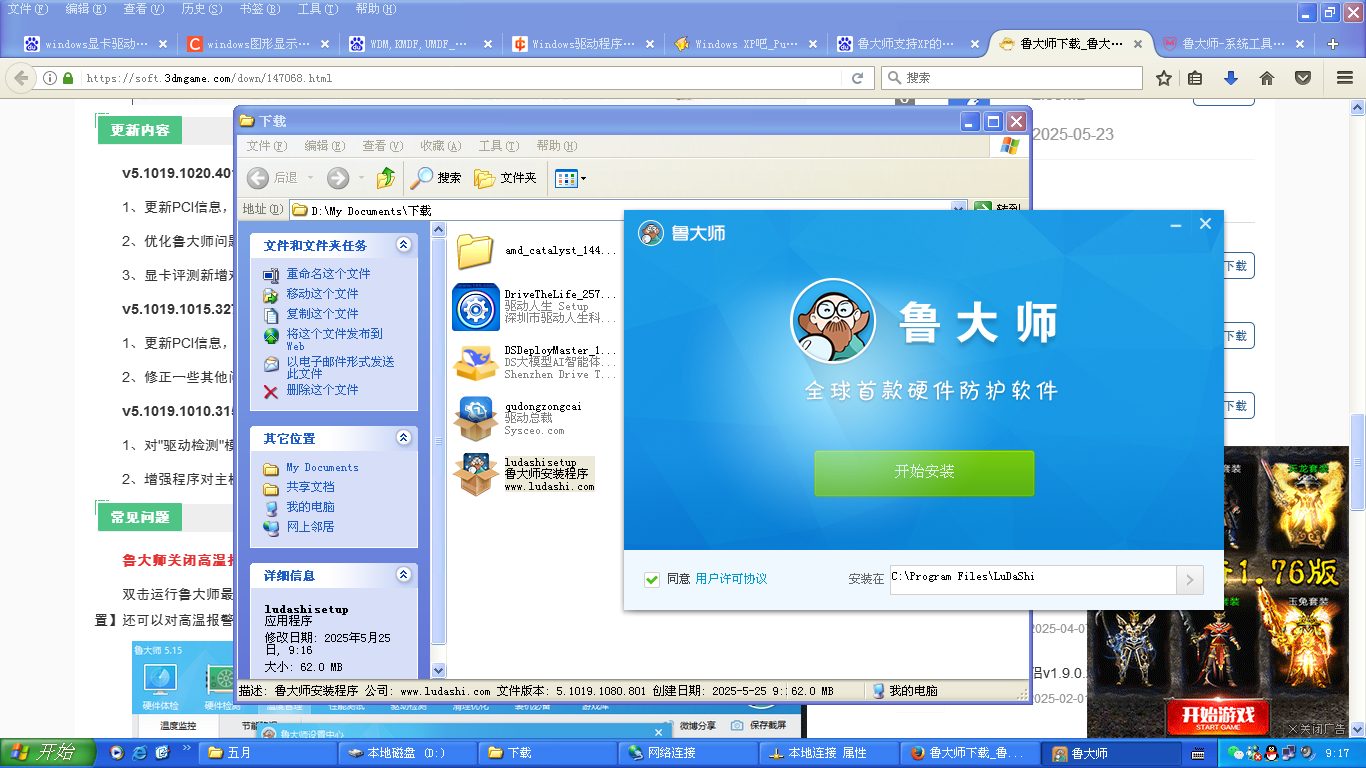Screen dimensions: 1366x768
Task: Switch to windows显卡驱动 browser tab
Action: (97, 44)
